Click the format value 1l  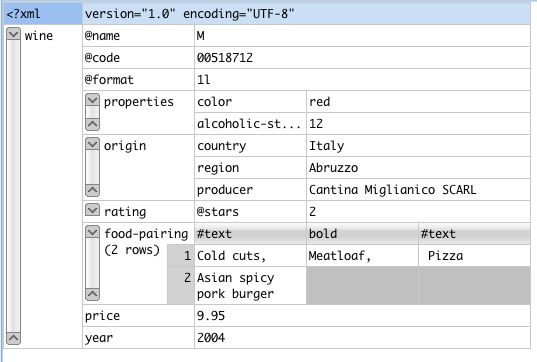click(x=362, y=79)
